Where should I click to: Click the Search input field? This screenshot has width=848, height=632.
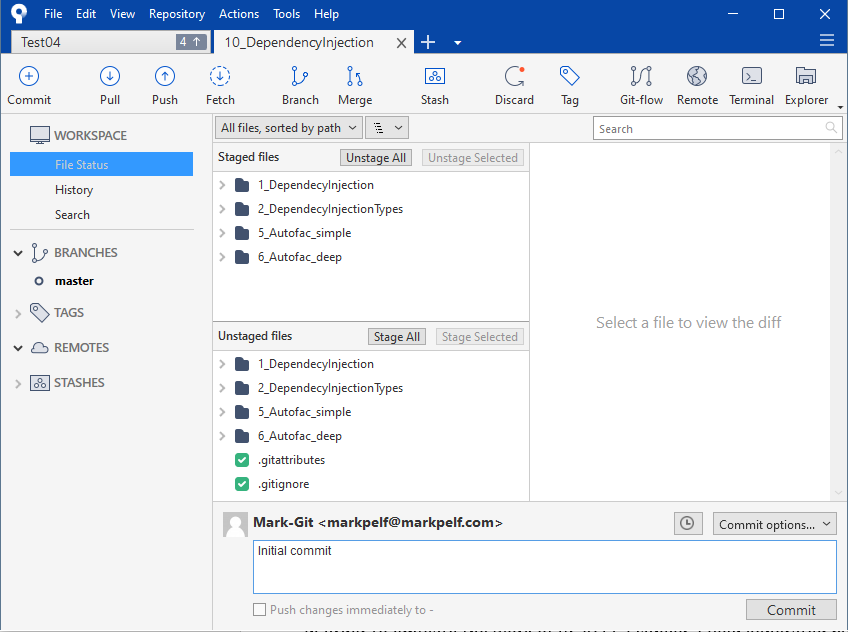coord(718,128)
